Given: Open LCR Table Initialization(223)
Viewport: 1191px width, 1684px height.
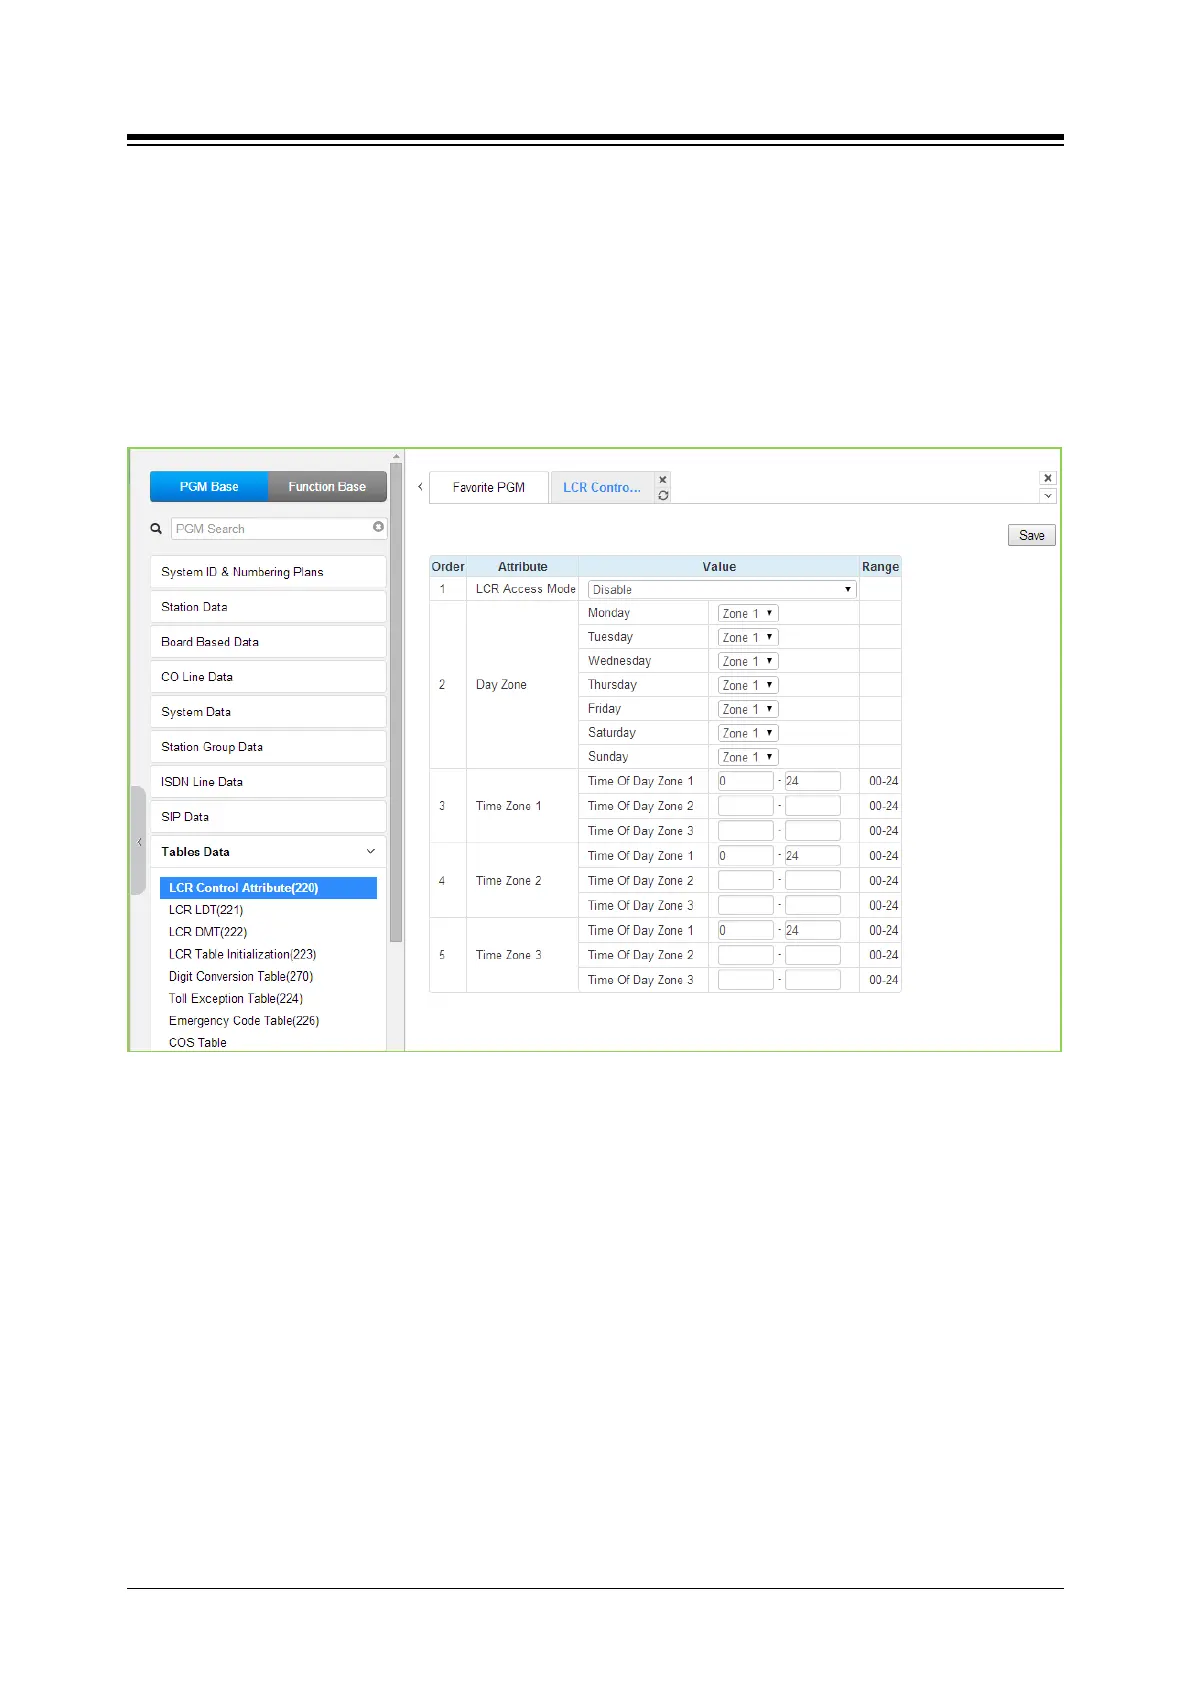Looking at the screenshot, I should pyautogui.click(x=242, y=954).
